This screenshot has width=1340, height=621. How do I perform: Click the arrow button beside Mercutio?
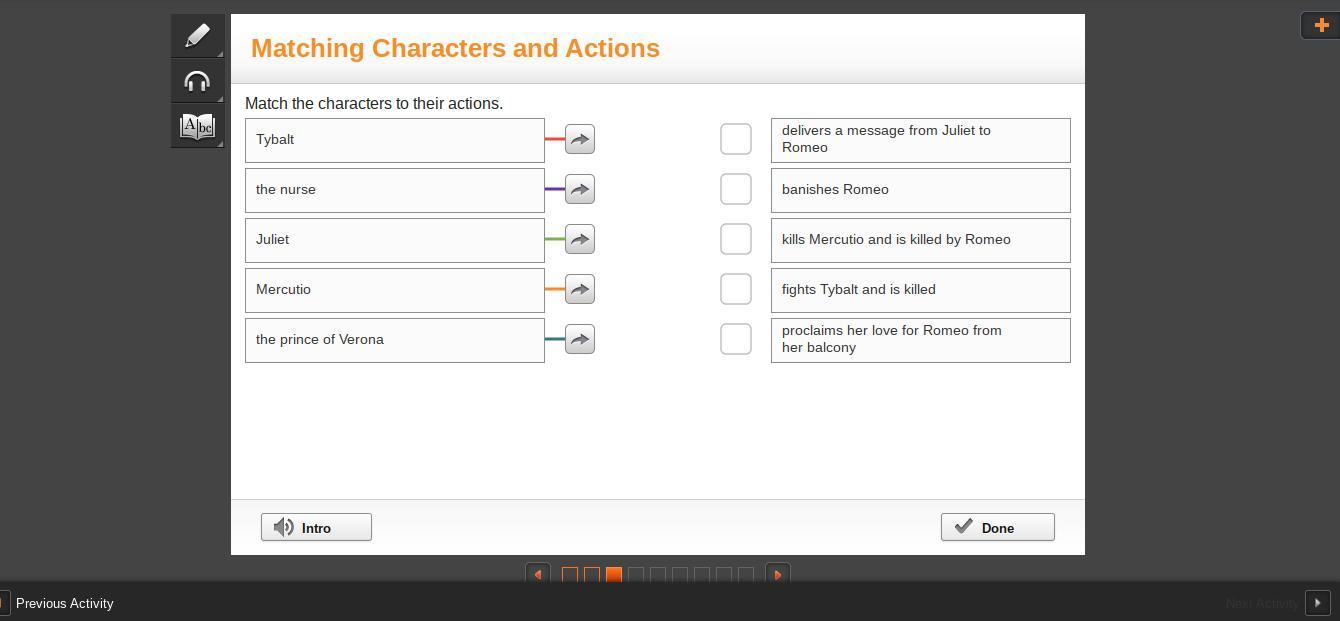tap(580, 289)
